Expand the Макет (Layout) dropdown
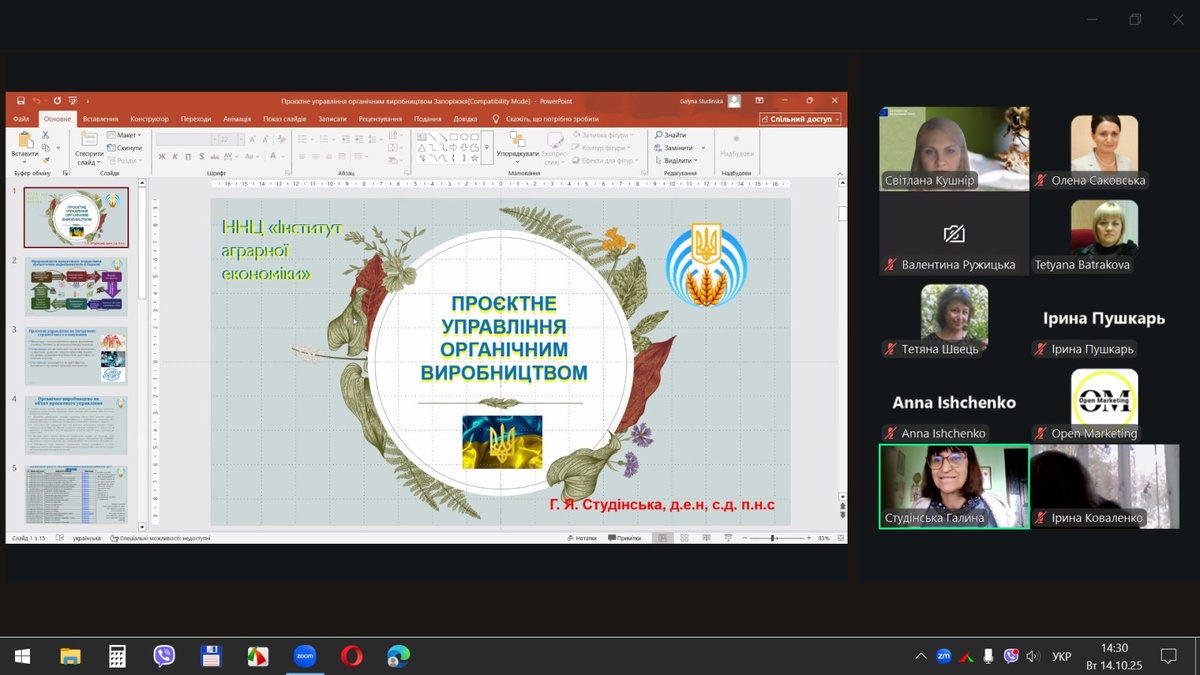This screenshot has height=675, width=1200. (128, 135)
